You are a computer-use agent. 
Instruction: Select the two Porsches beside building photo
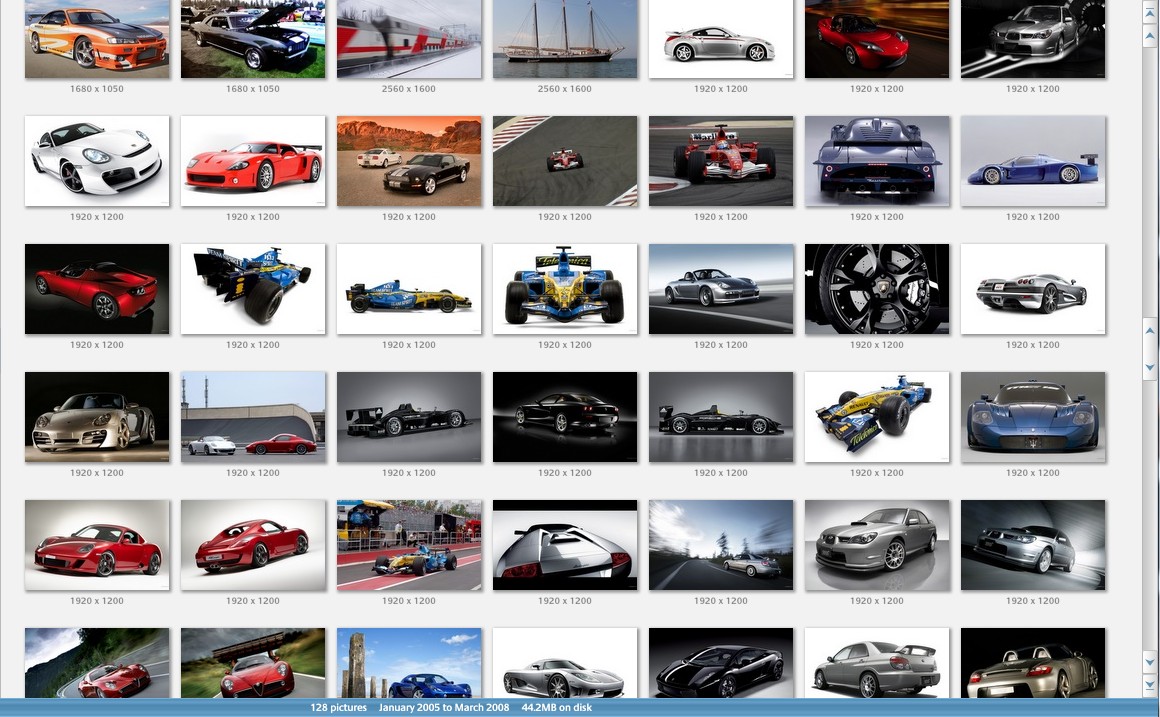pos(253,417)
